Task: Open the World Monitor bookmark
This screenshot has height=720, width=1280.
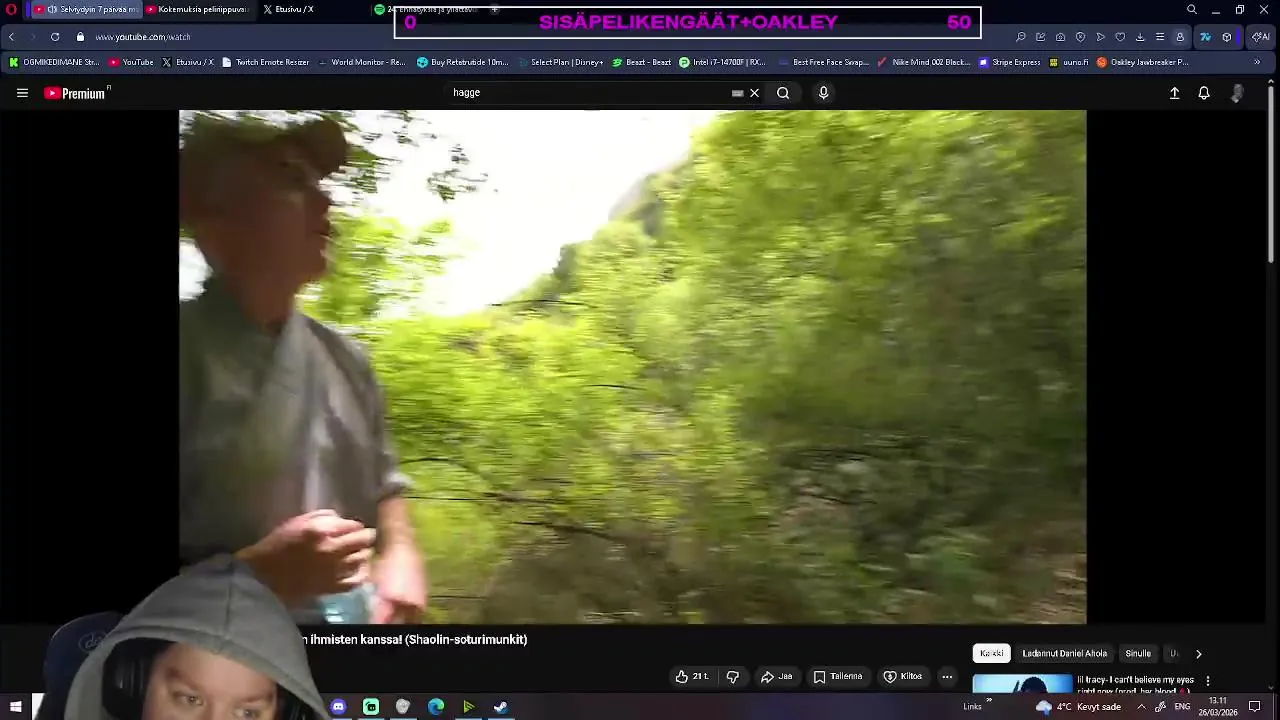Action: coord(361,62)
